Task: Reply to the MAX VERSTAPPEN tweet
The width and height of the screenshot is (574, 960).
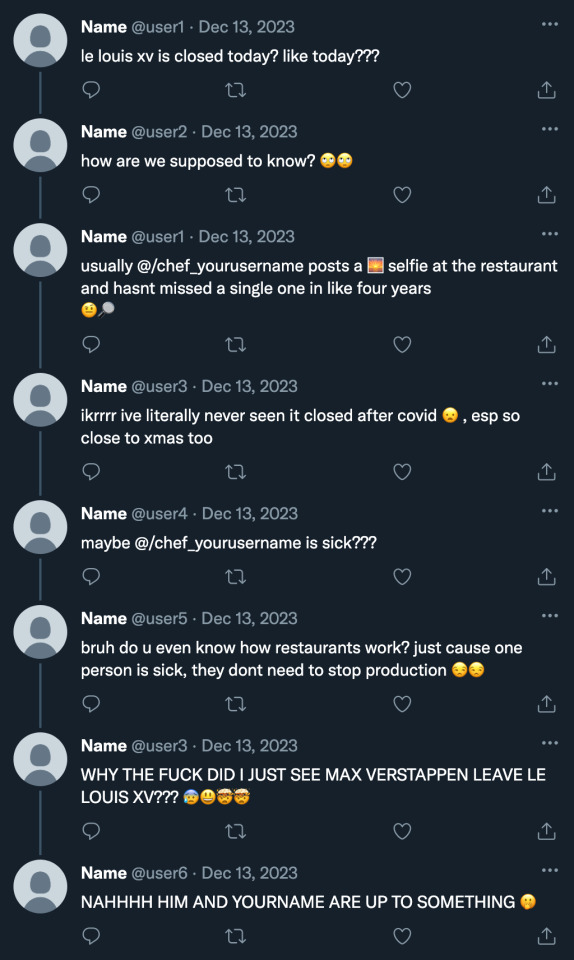Action: [91, 831]
